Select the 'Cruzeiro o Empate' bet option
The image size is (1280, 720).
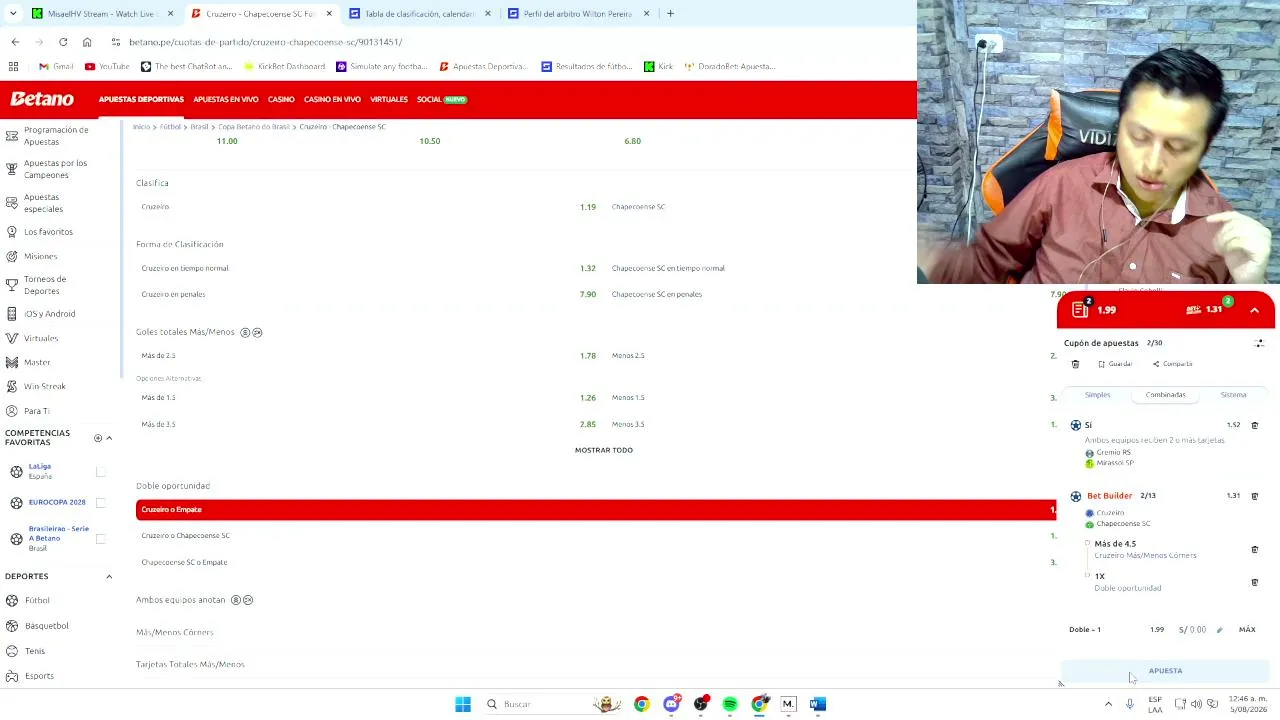tap(596, 510)
